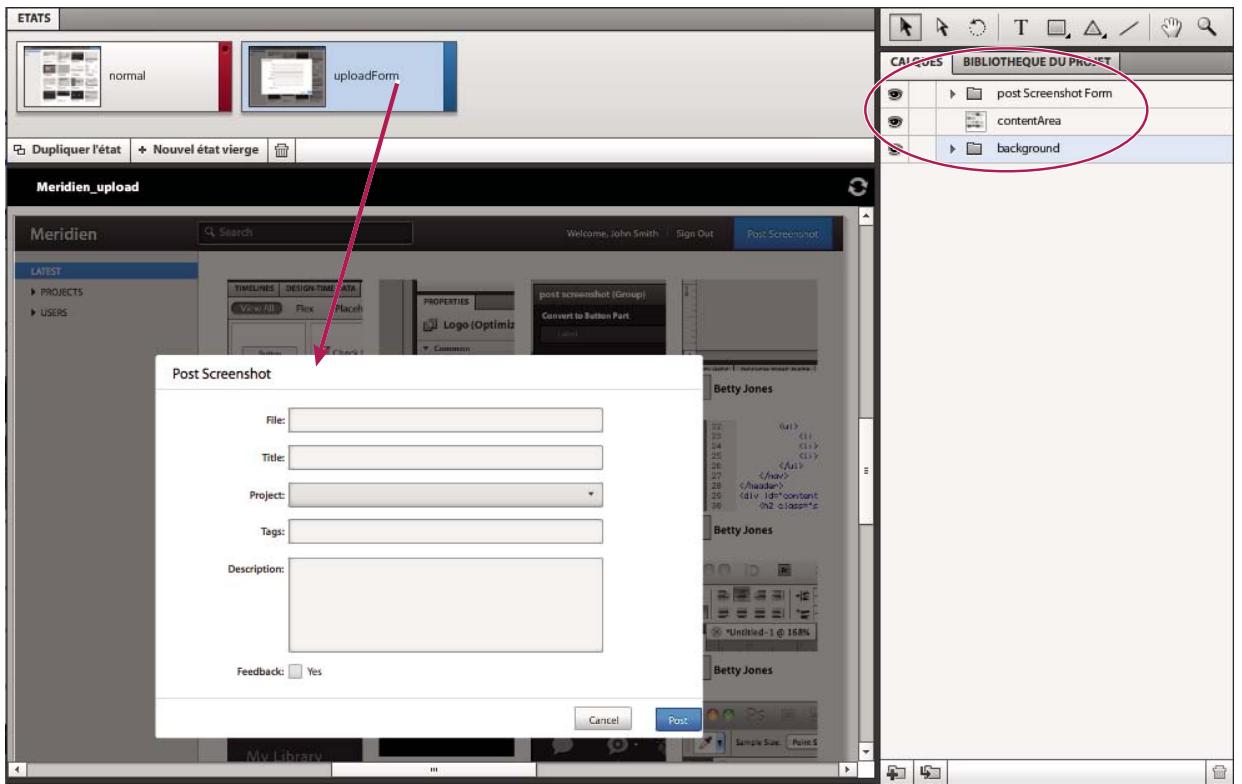Click the Tags input field

446,531
